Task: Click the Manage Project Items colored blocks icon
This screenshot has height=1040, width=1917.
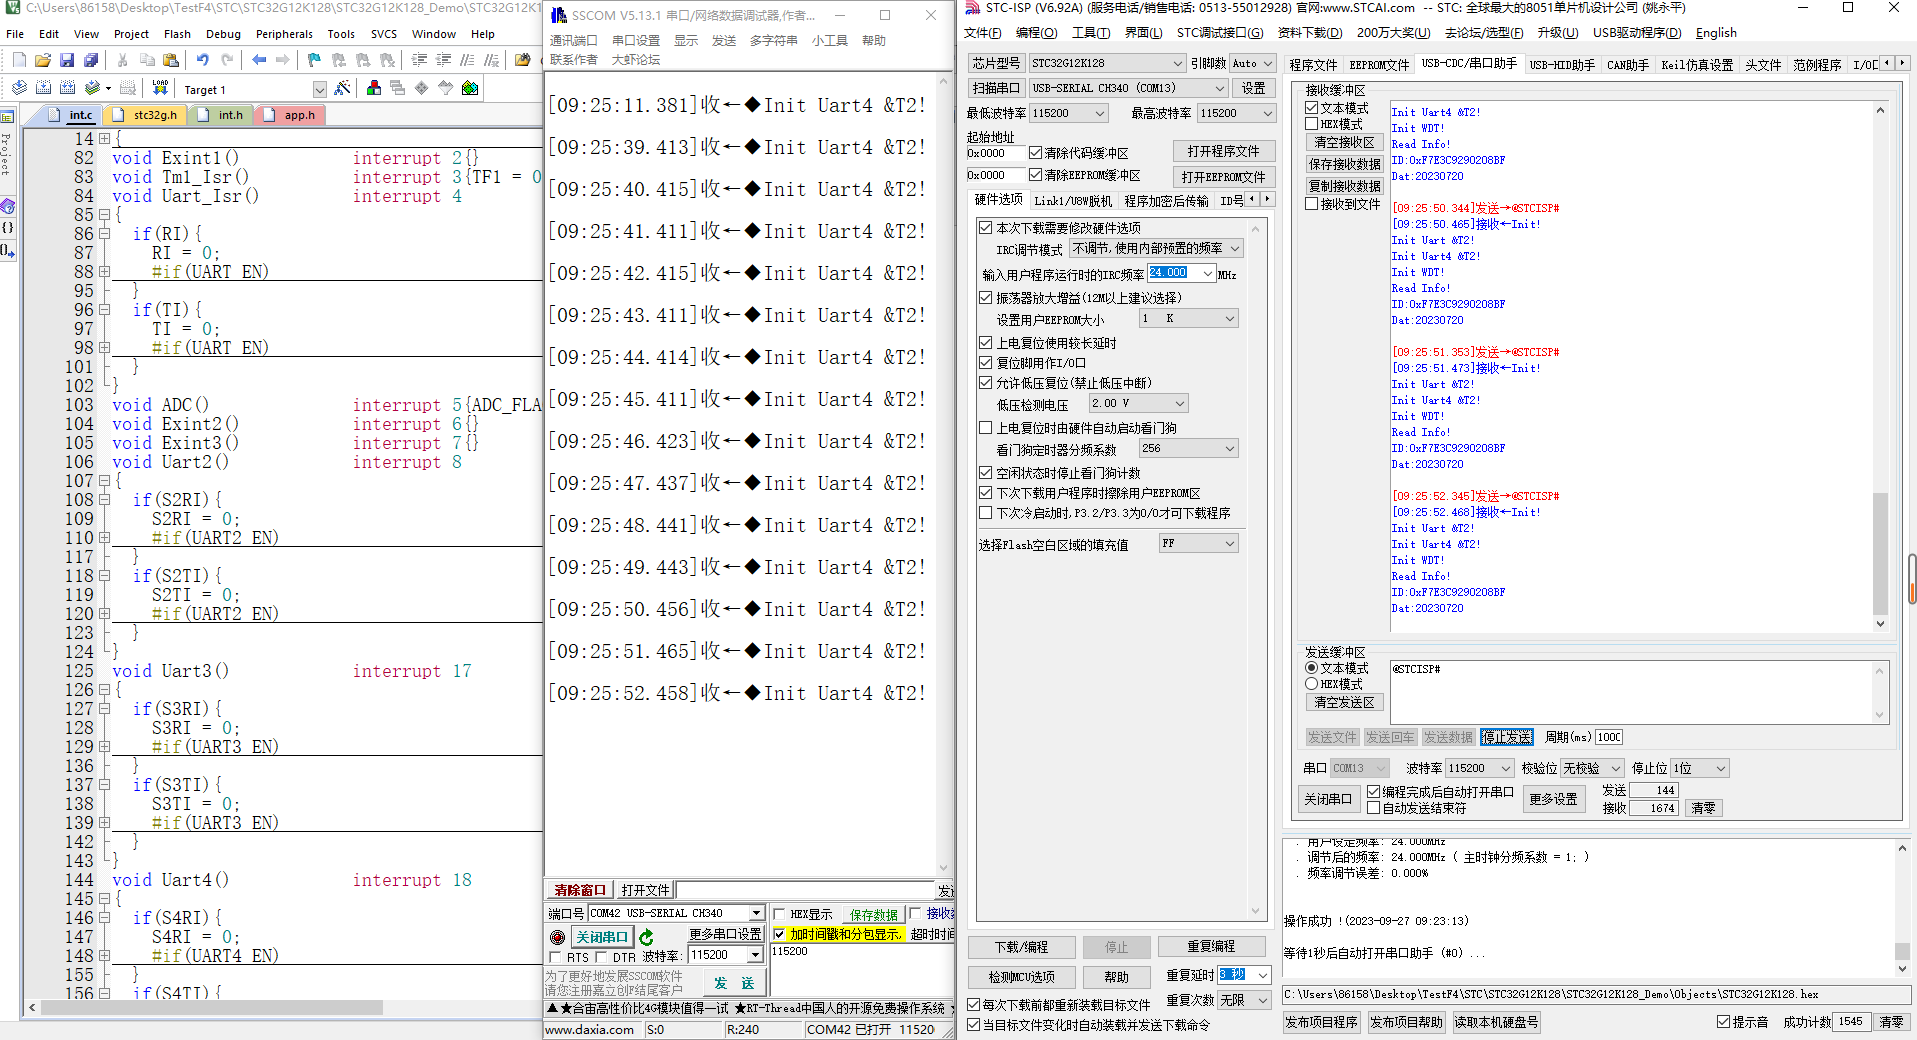Action: (374, 88)
